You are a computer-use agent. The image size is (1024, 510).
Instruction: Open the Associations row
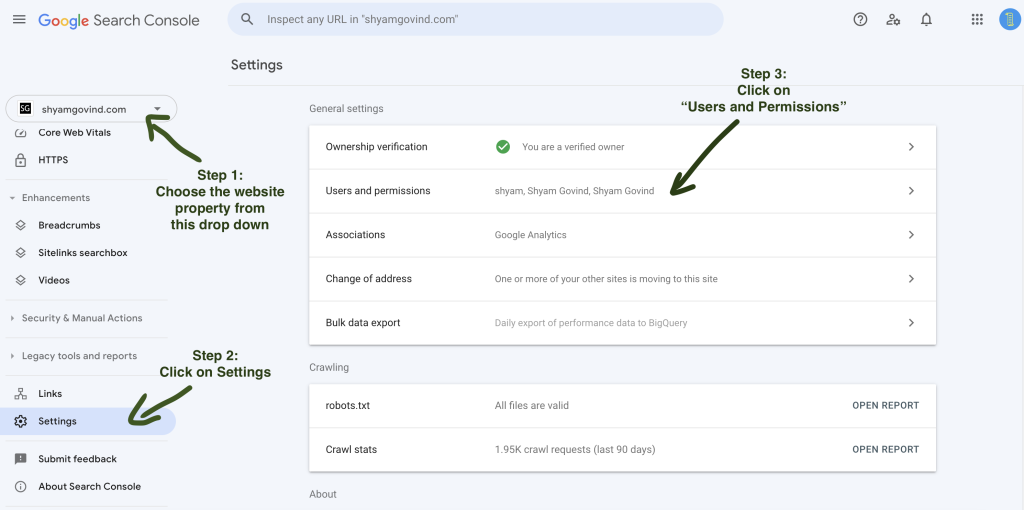[622, 234]
